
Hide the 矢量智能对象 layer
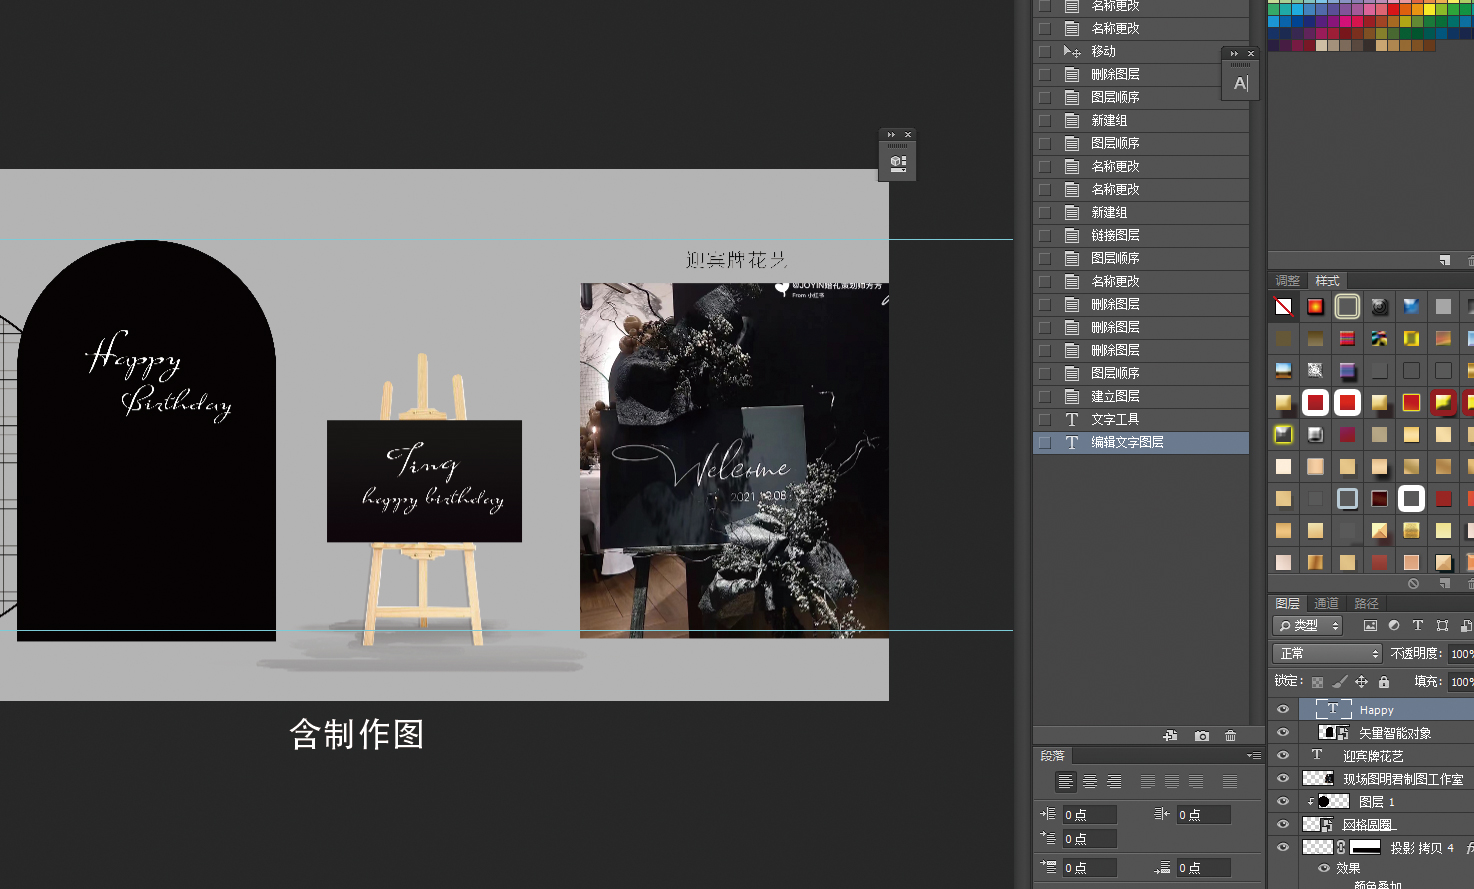point(1283,732)
